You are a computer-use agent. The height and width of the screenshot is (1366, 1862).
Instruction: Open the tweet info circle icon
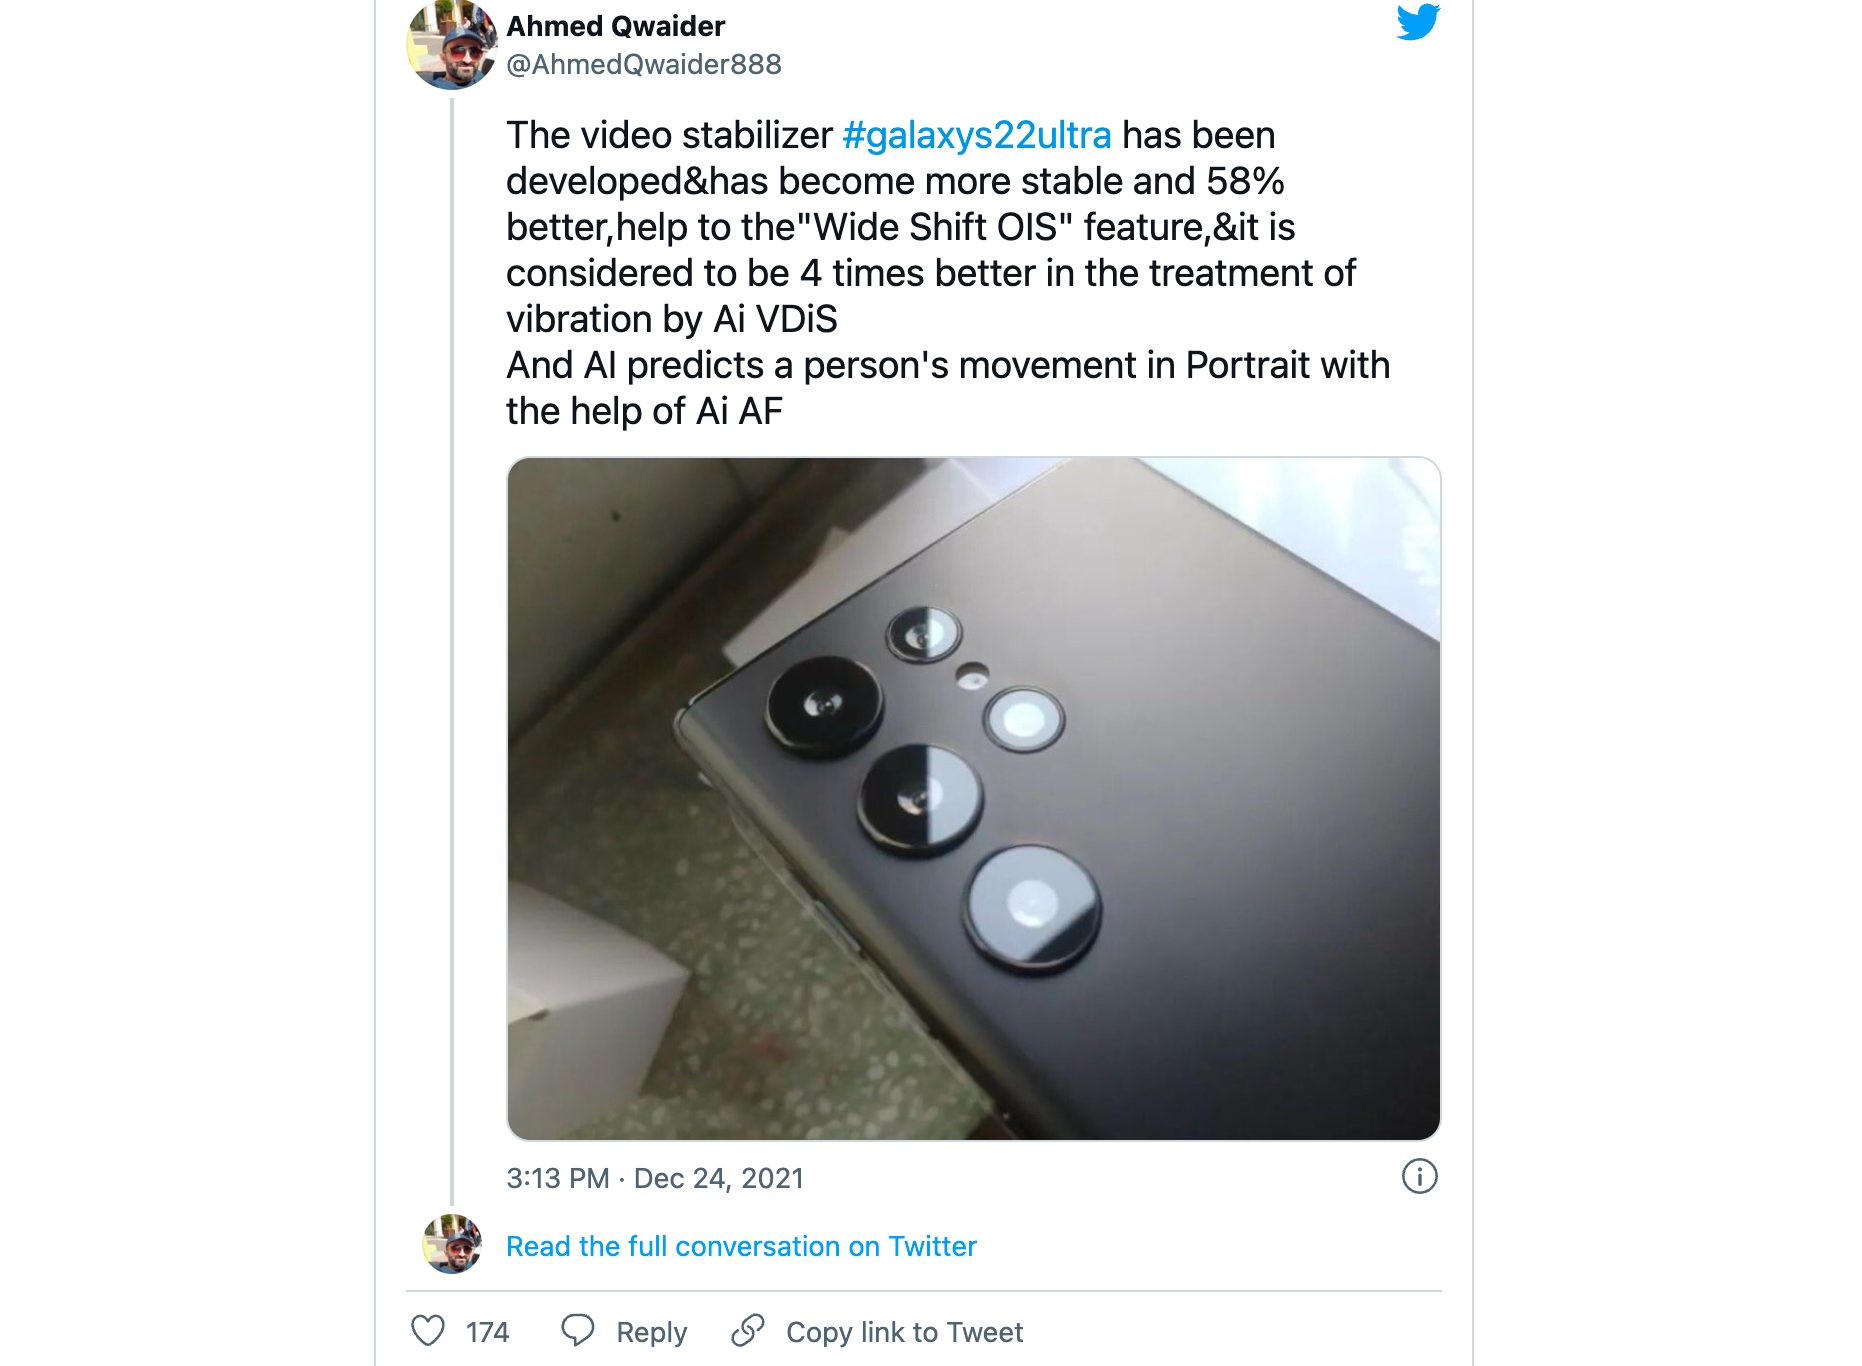pyautogui.click(x=1419, y=1176)
